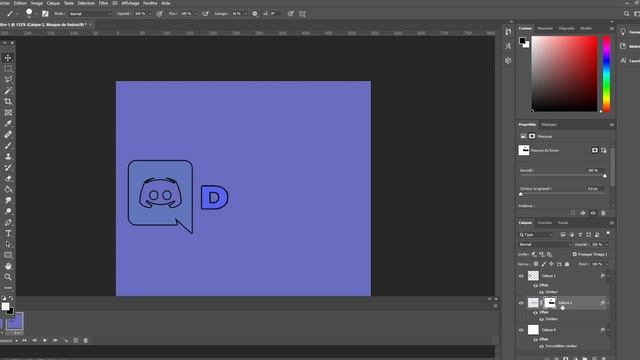Image resolution: width=640 pixels, height=360 pixels.
Task: Open the Lissage value dropdown arrow
Action: [x=246, y=14]
